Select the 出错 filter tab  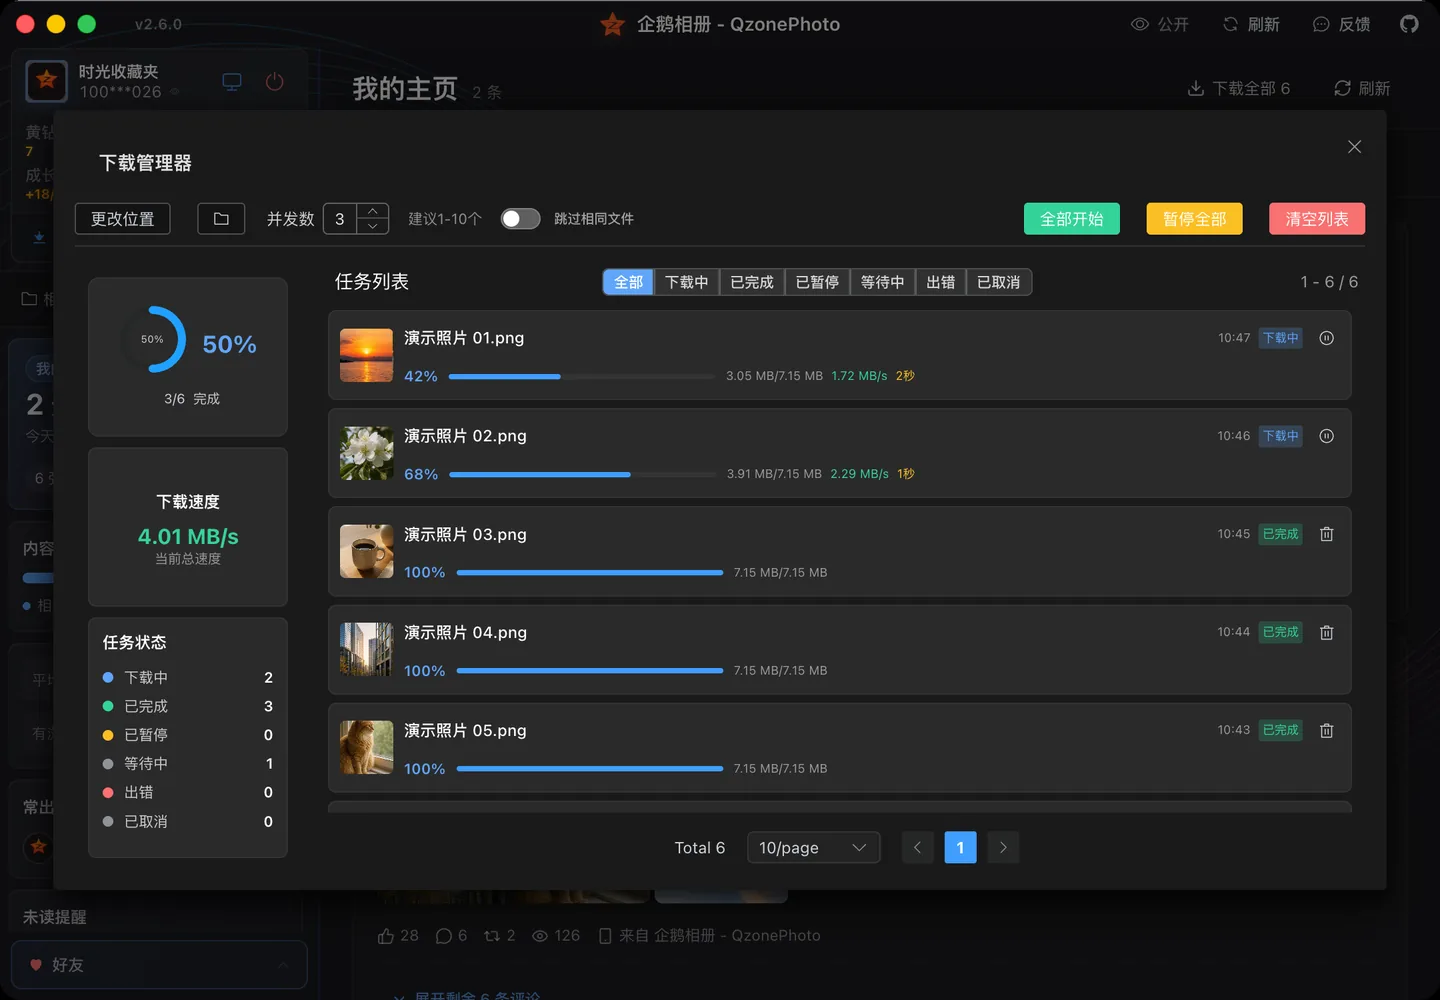click(941, 282)
